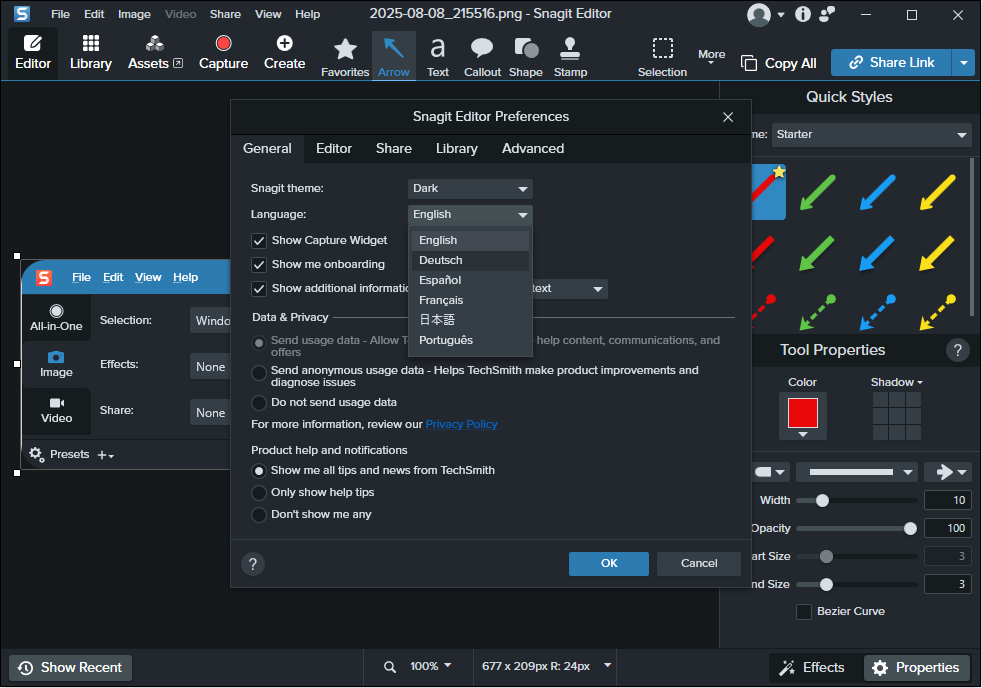Click the Snagit logo icon in title bar
Screen dimensions: 982x688
[x=22, y=14]
